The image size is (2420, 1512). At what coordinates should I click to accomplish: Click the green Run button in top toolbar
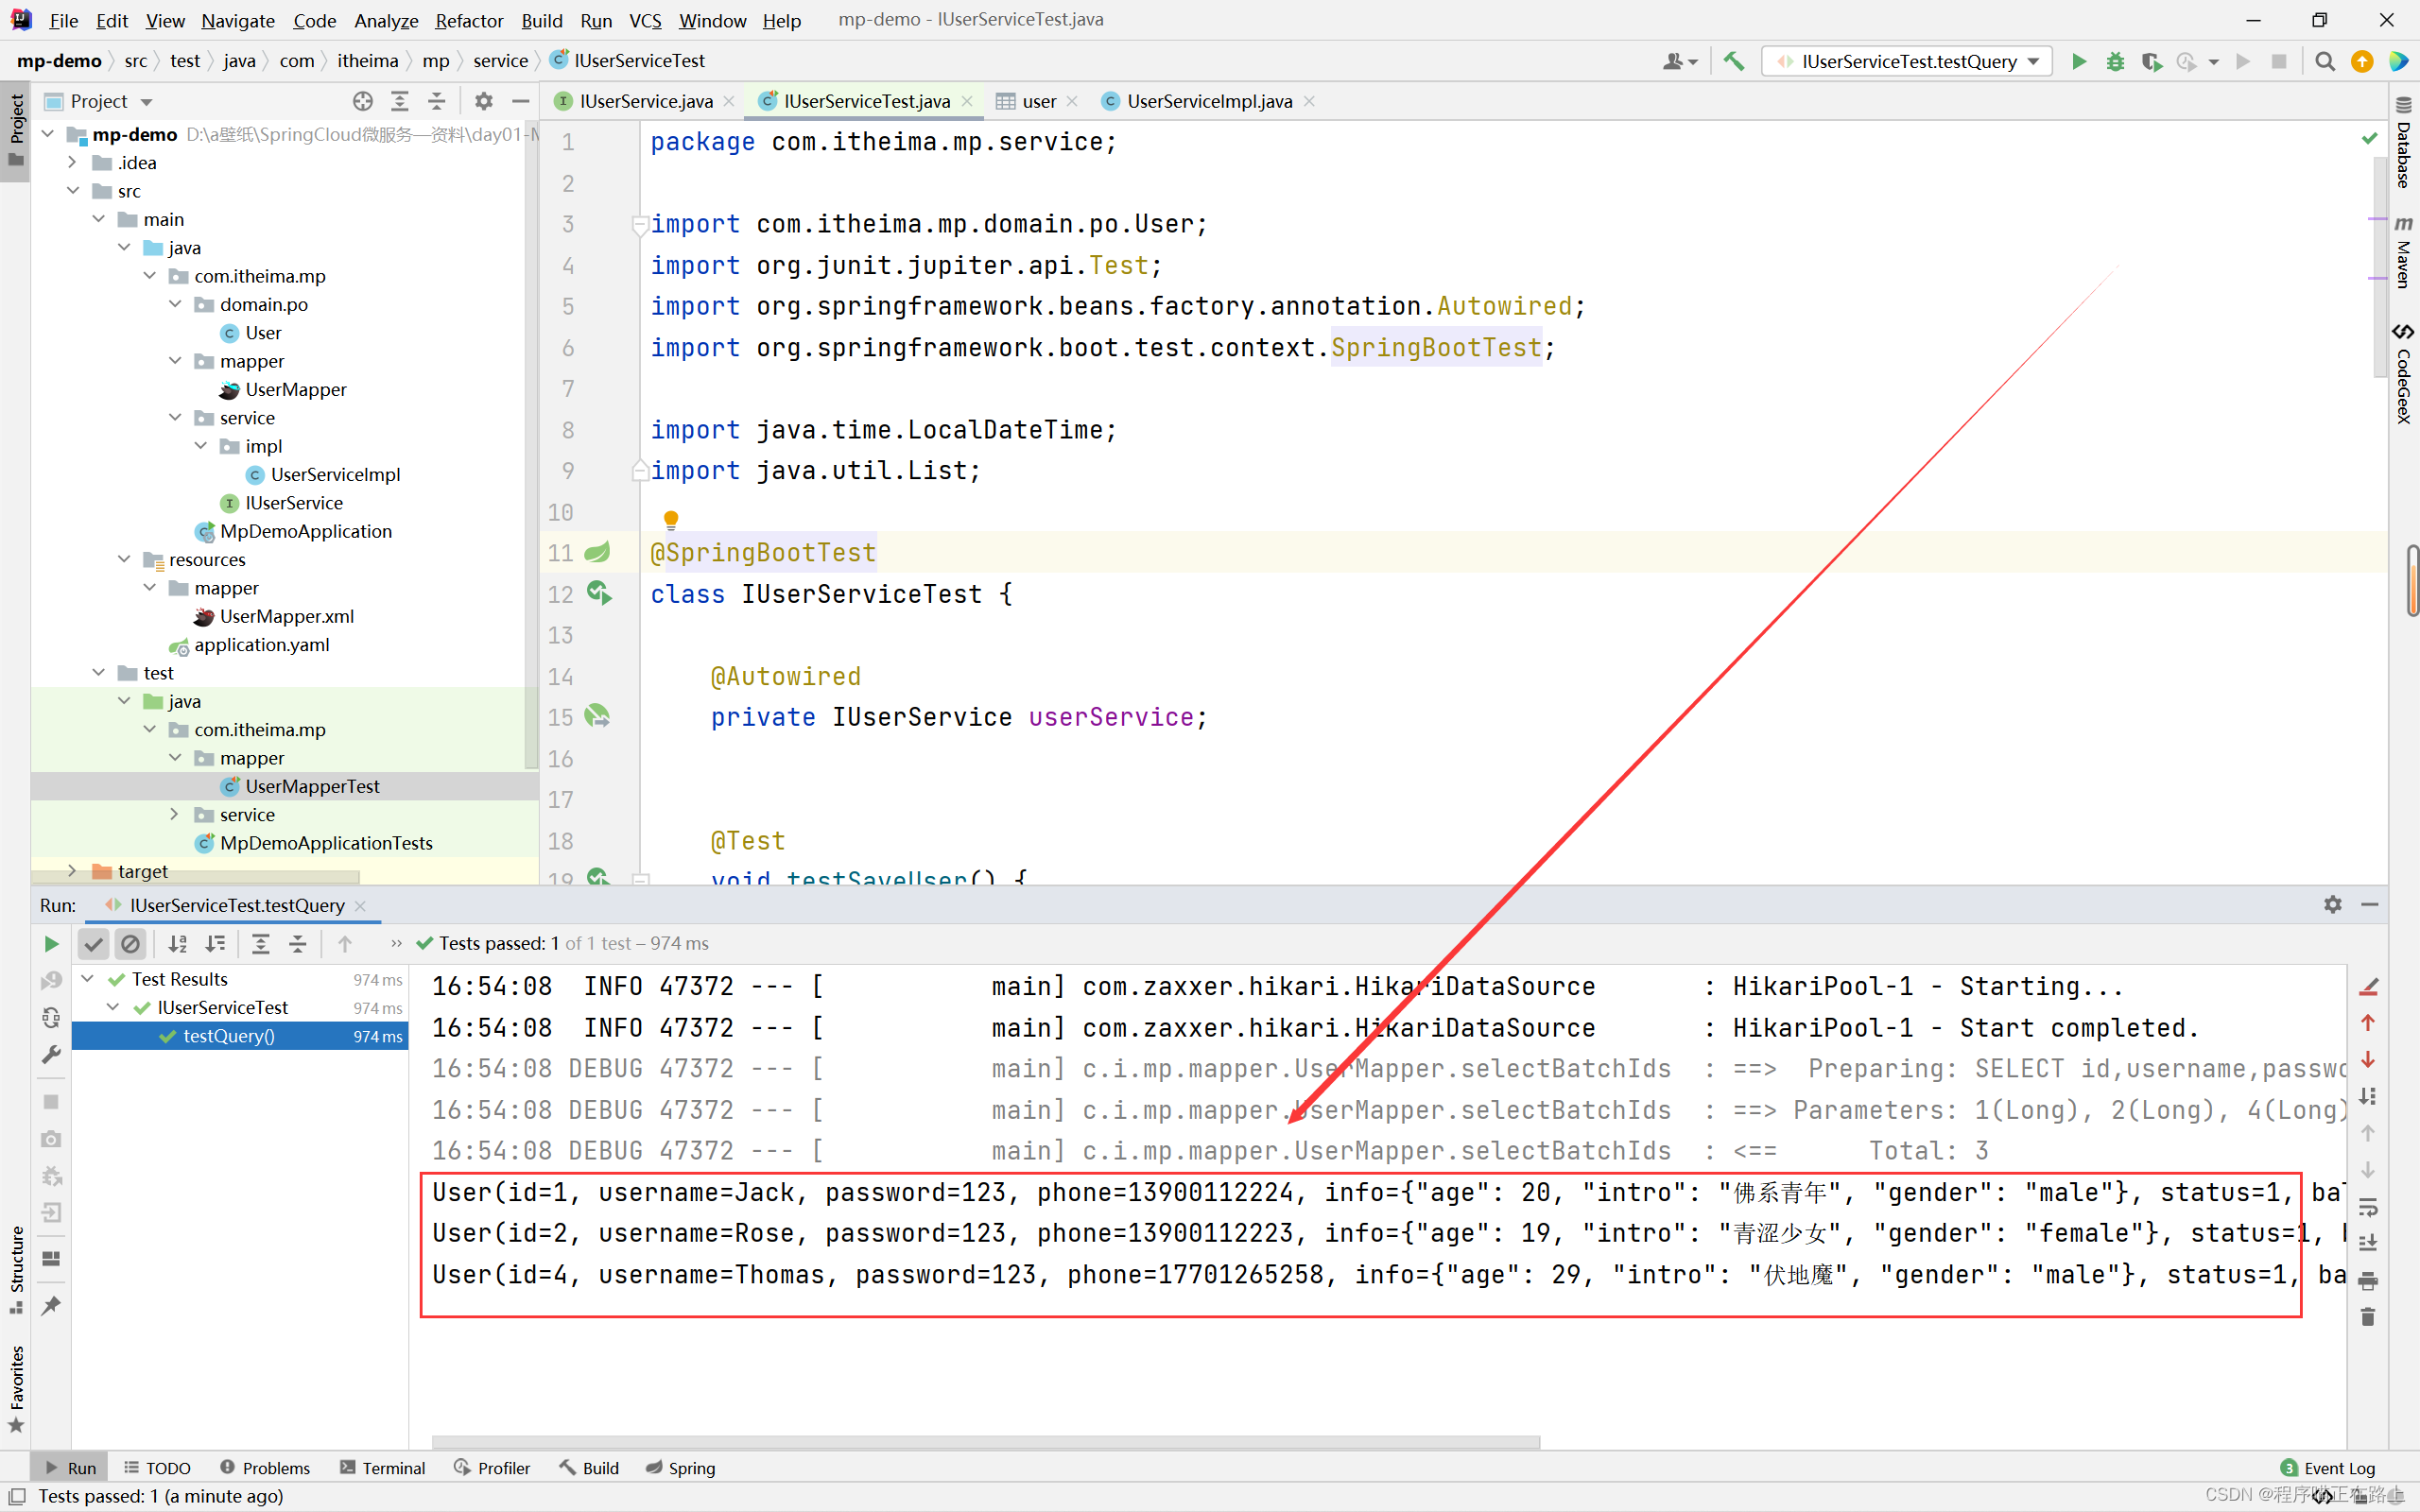click(2079, 61)
